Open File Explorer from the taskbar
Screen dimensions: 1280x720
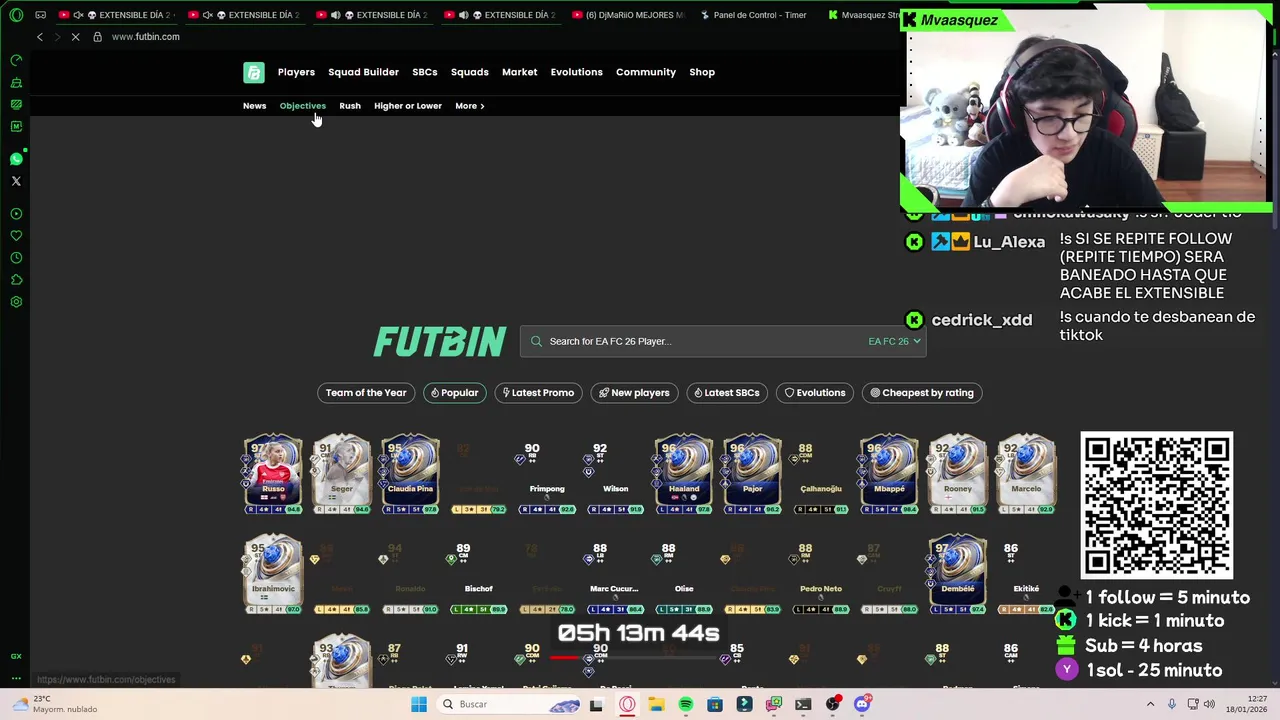click(x=656, y=704)
